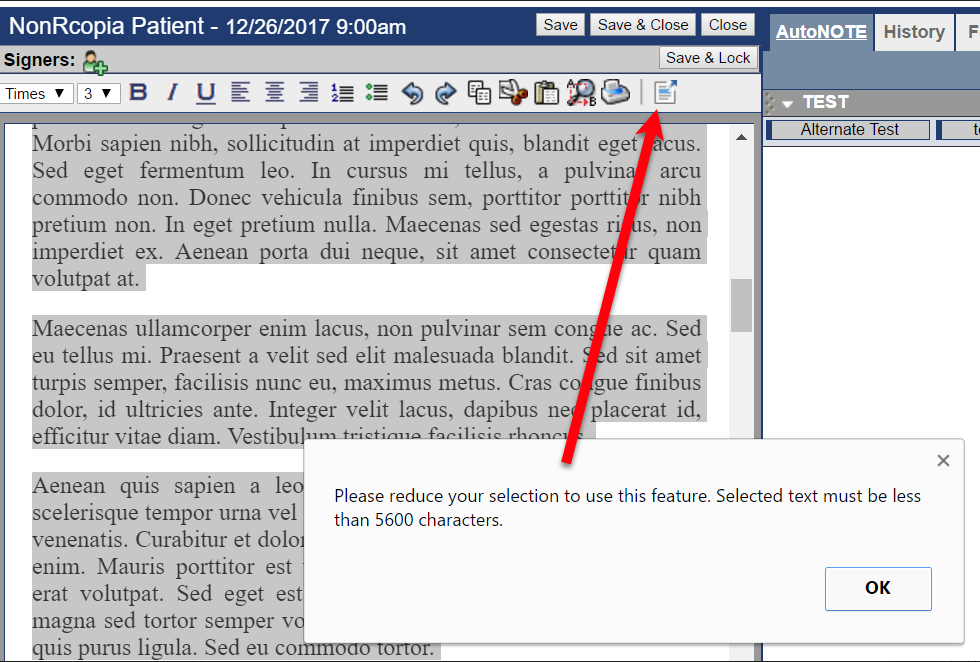Switch to the AutoNOTE tab
This screenshot has height=662, width=980.
click(x=821, y=32)
